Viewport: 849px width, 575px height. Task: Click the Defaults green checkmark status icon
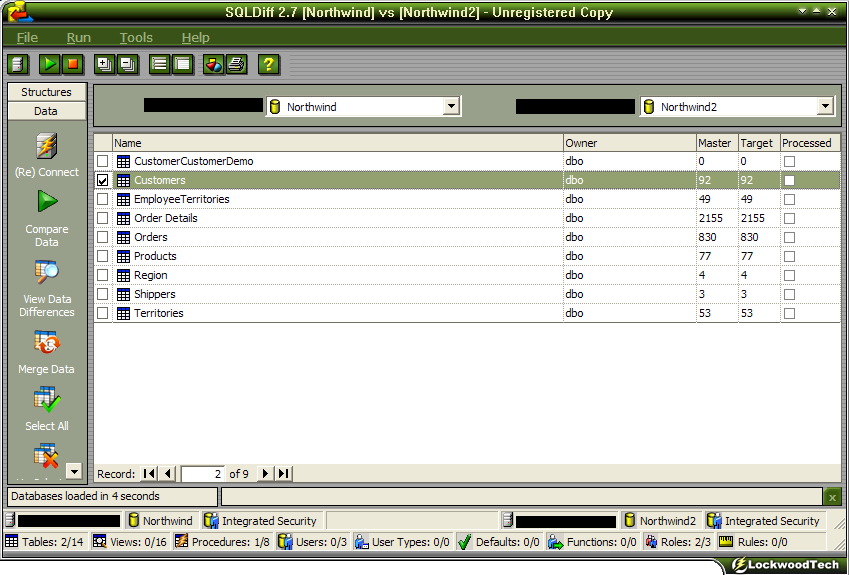coord(464,541)
